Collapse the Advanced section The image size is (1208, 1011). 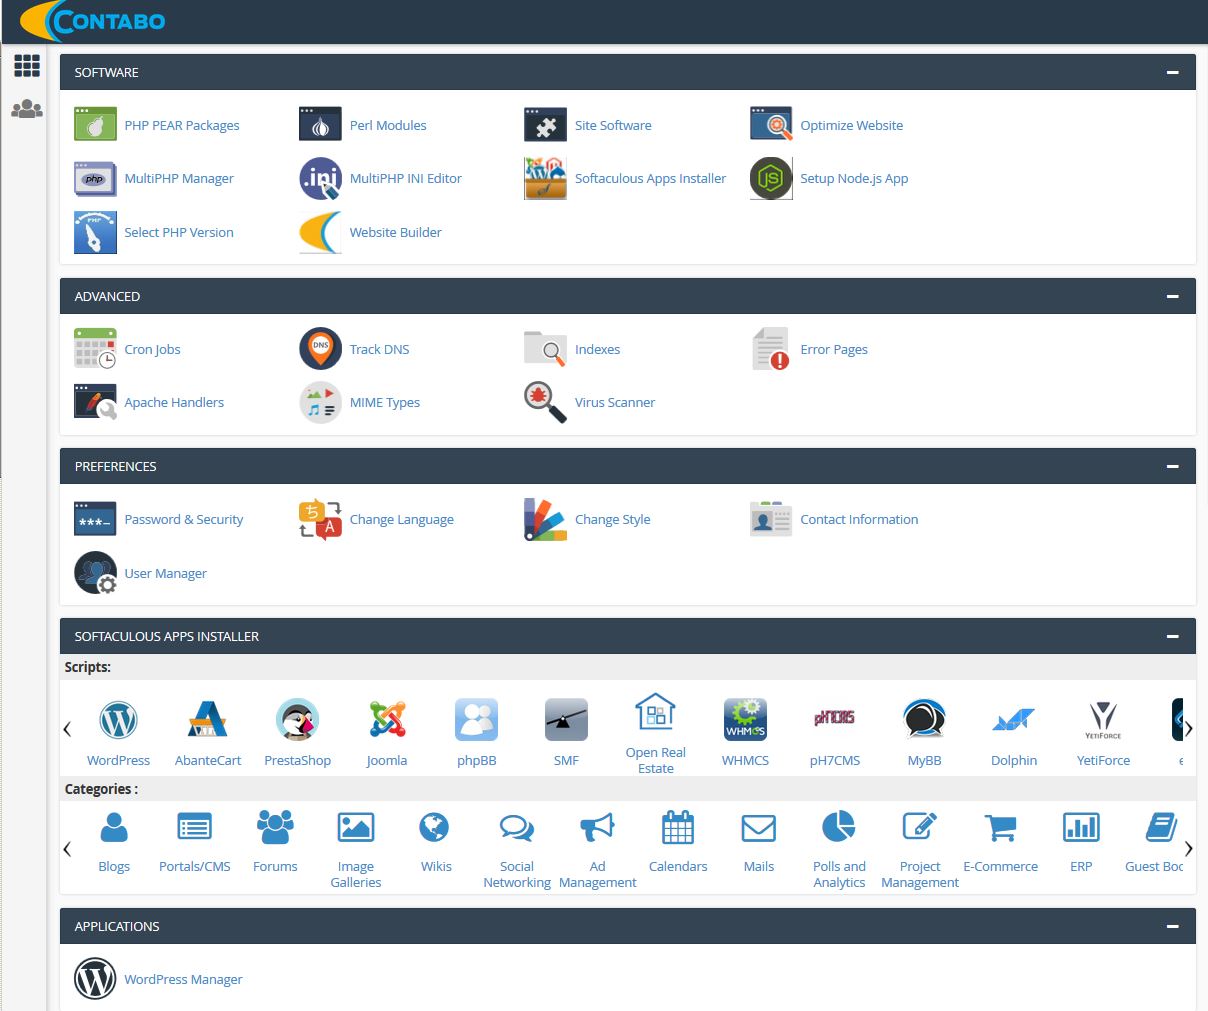coord(1173,296)
